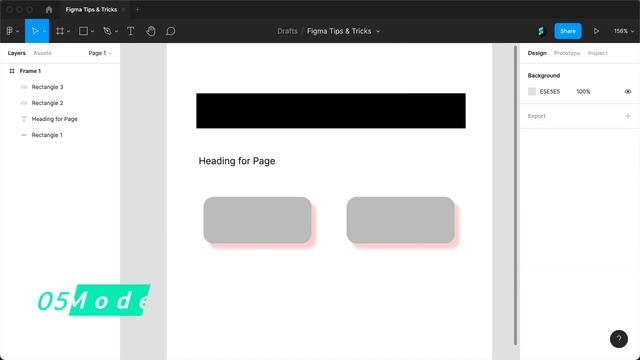Select the black rectangle on canvas
This screenshot has width=640, height=360.
[331, 111]
